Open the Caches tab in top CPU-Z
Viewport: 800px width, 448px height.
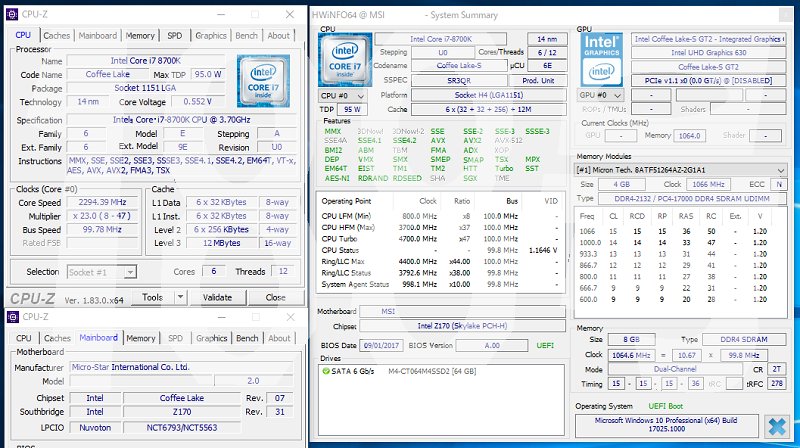(57, 35)
